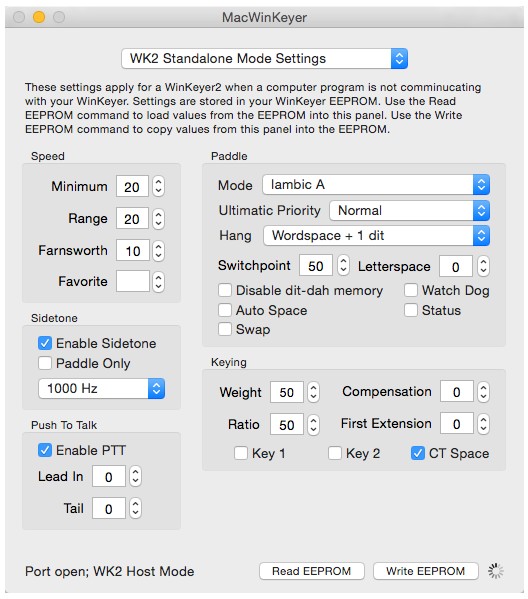The width and height of the screenshot is (528, 599).
Task: Click the Favorite speed stepper
Action: coord(159,282)
